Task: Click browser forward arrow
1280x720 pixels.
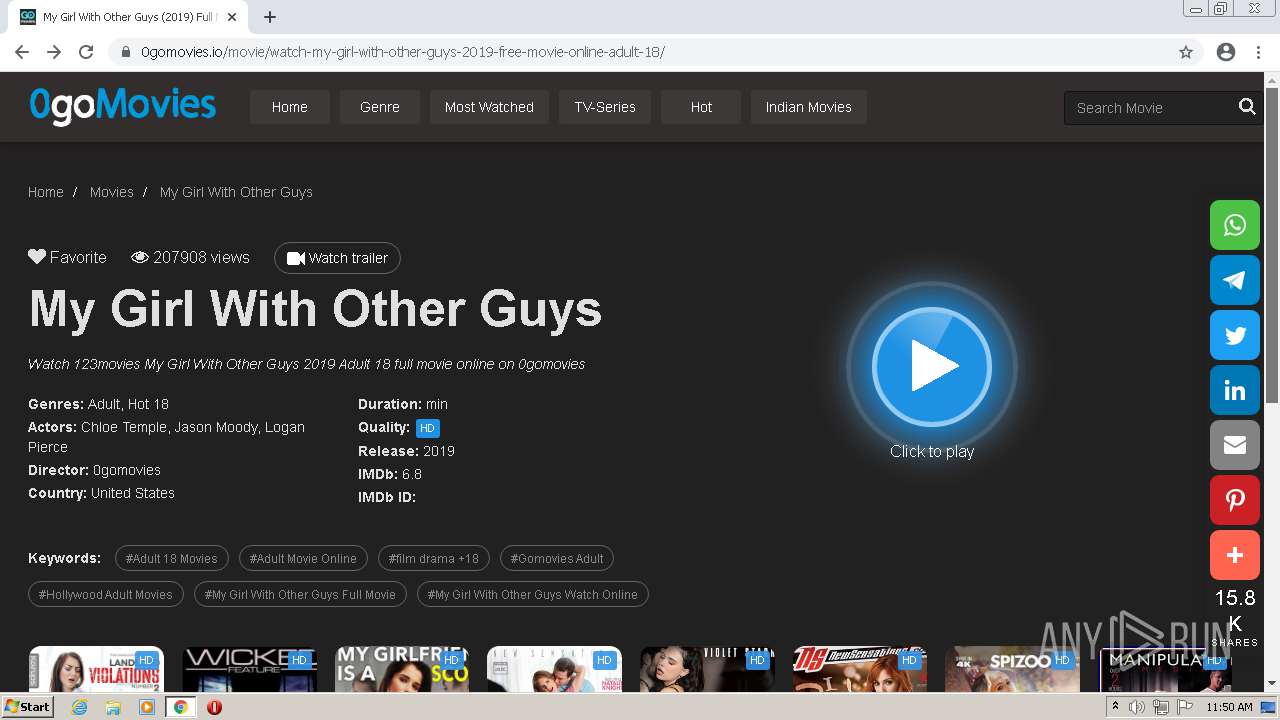Action: pyautogui.click(x=54, y=52)
